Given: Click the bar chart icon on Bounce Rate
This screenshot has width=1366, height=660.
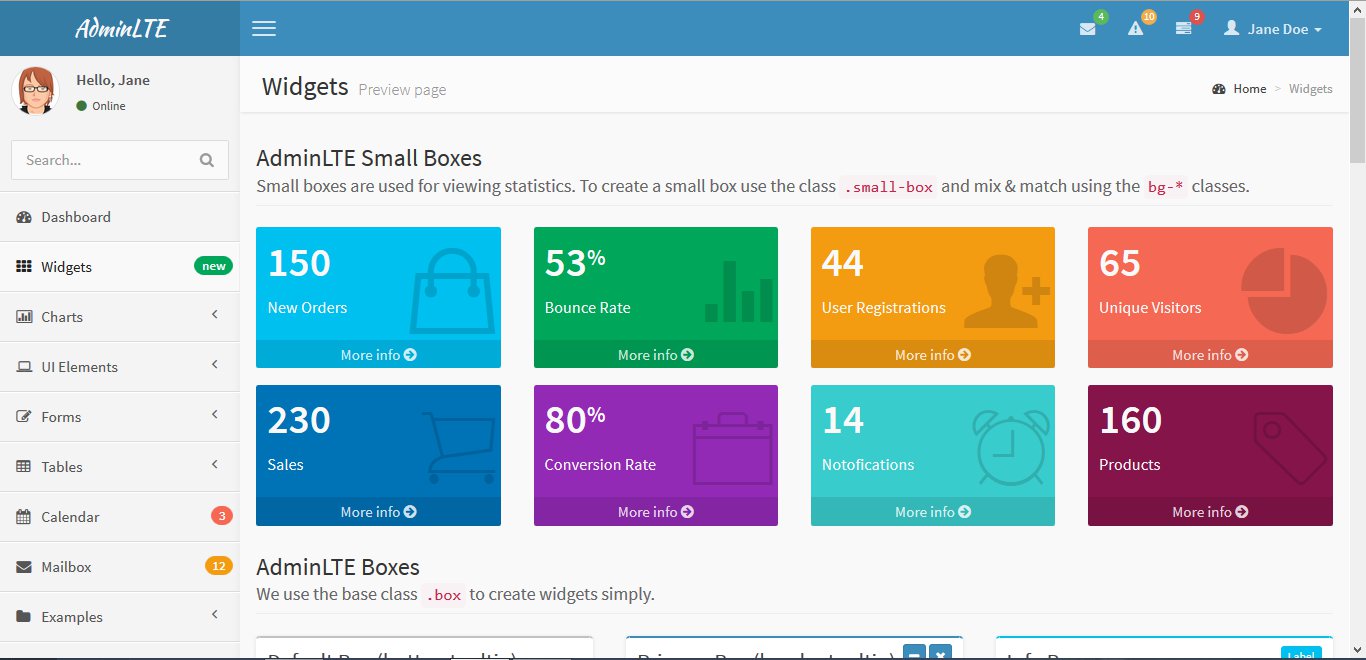Looking at the screenshot, I should point(739,291).
